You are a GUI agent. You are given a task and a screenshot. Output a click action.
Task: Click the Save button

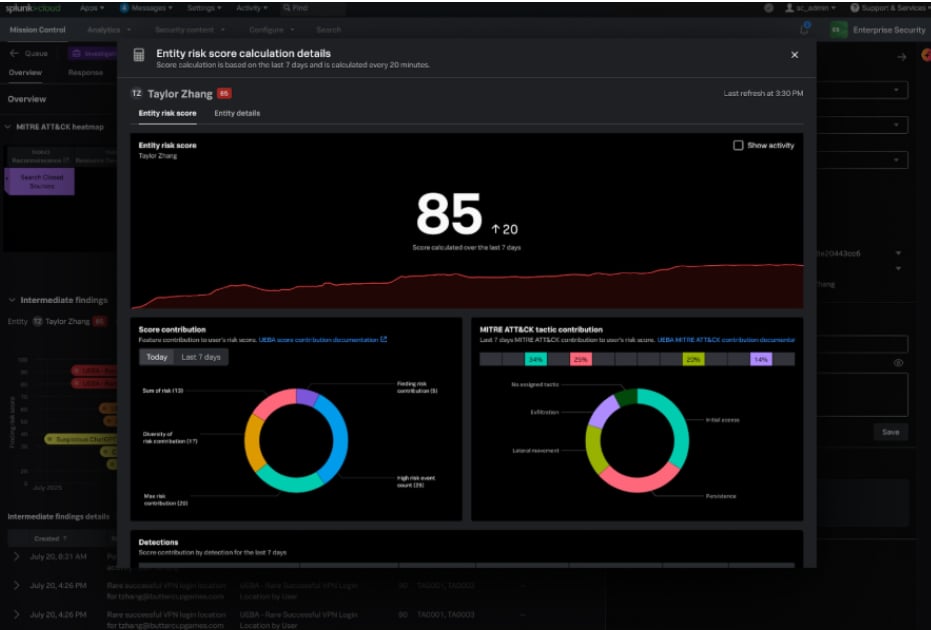point(889,431)
